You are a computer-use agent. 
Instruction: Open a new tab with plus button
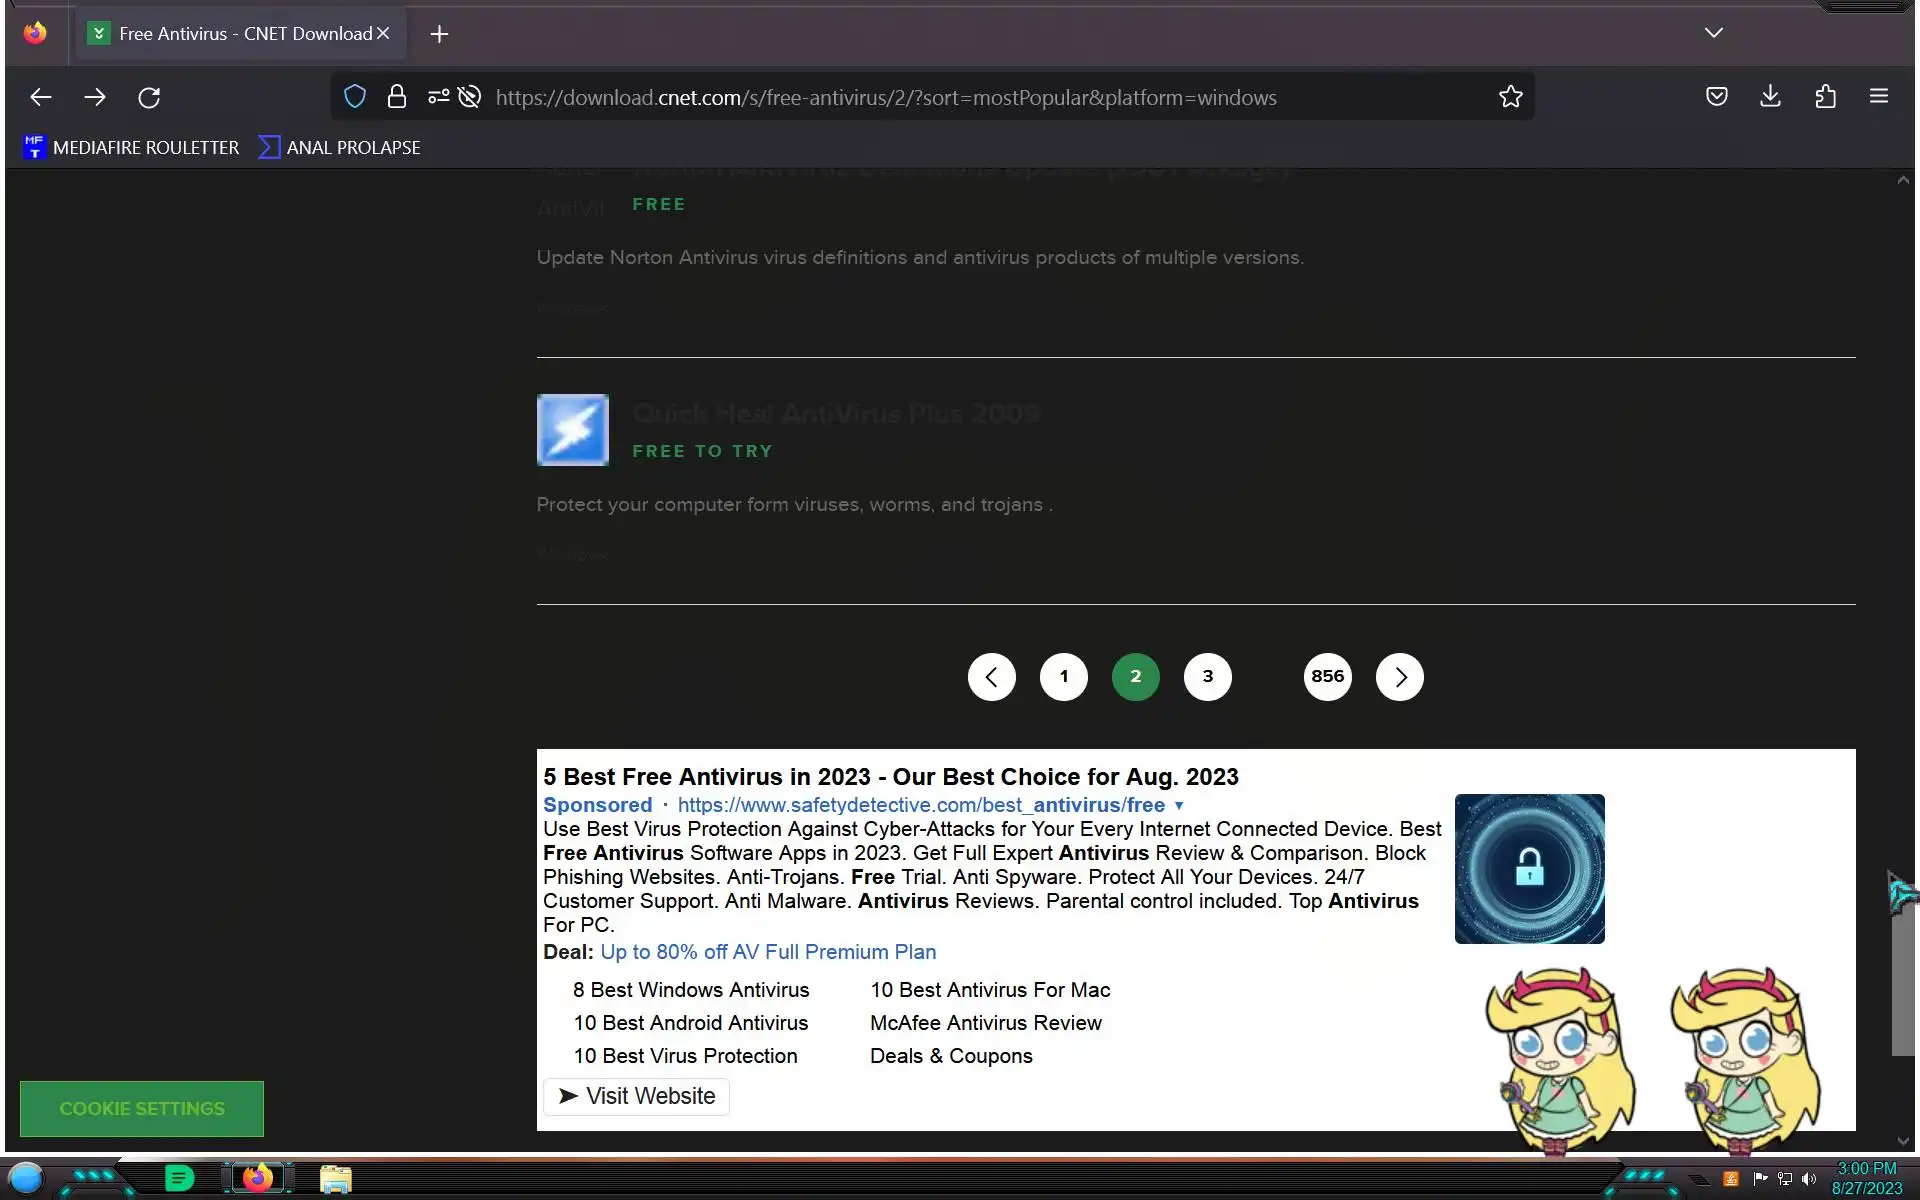point(439,34)
